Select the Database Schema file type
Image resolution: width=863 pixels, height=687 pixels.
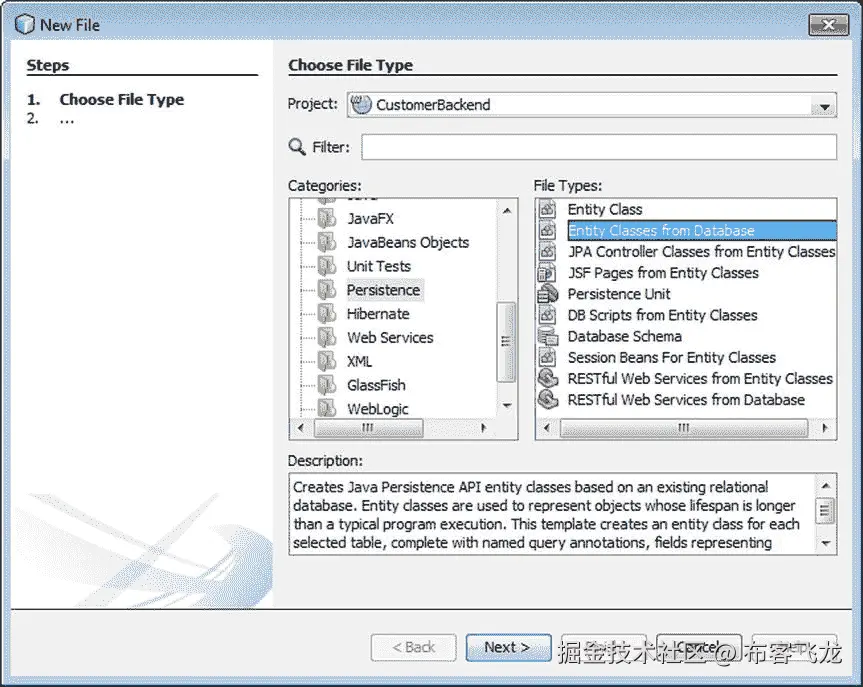[625, 336]
